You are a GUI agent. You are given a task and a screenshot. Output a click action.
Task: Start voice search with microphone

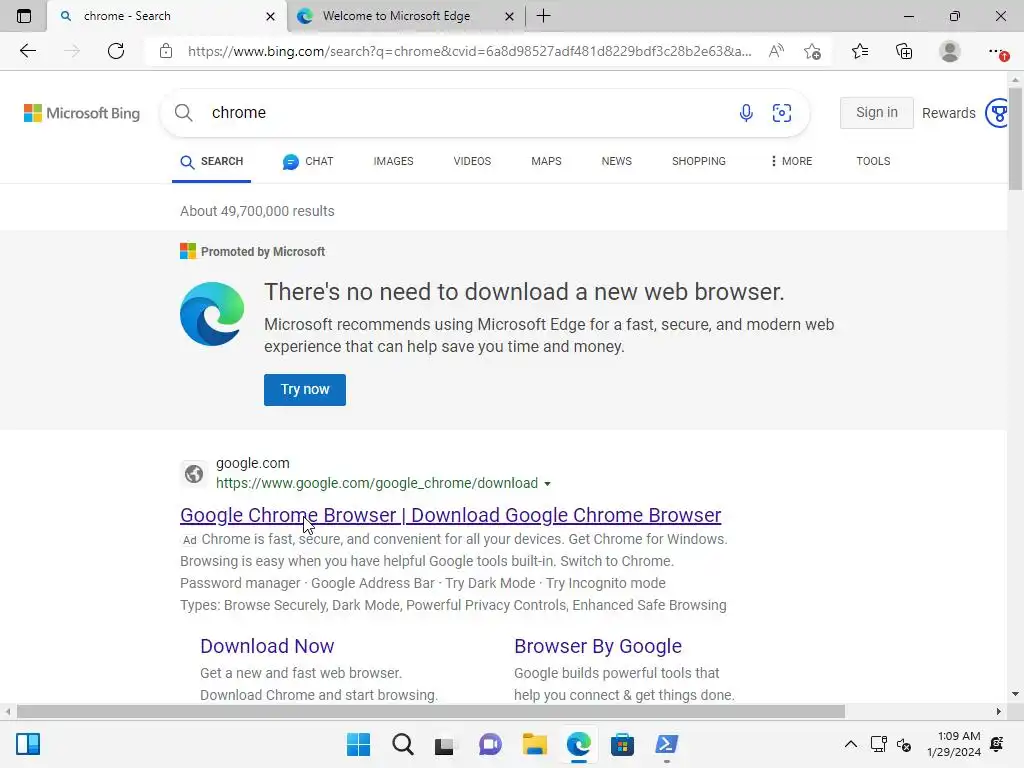click(x=746, y=112)
